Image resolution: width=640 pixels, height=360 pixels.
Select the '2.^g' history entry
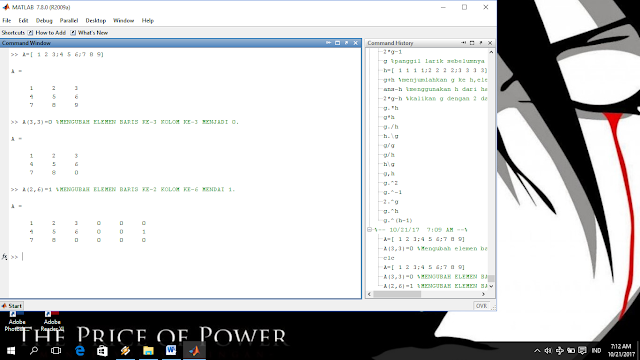pyautogui.click(x=391, y=202)
